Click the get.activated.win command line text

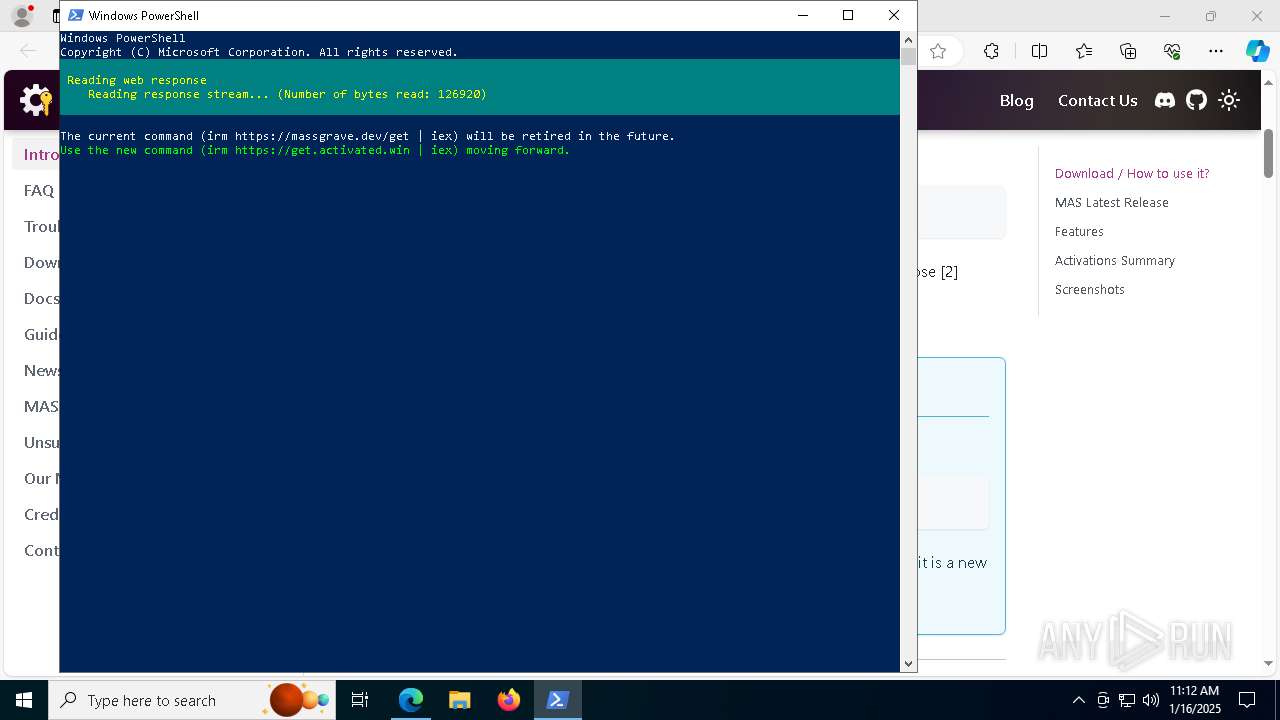314,150
